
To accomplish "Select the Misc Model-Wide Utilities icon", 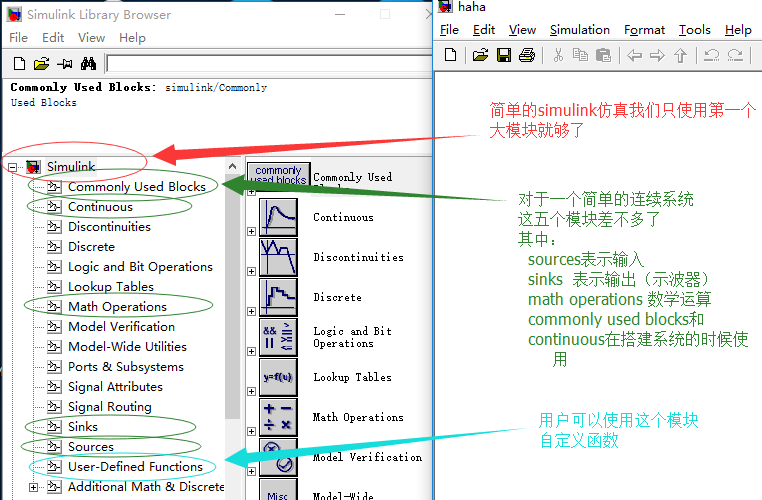I will coord(278,489).
